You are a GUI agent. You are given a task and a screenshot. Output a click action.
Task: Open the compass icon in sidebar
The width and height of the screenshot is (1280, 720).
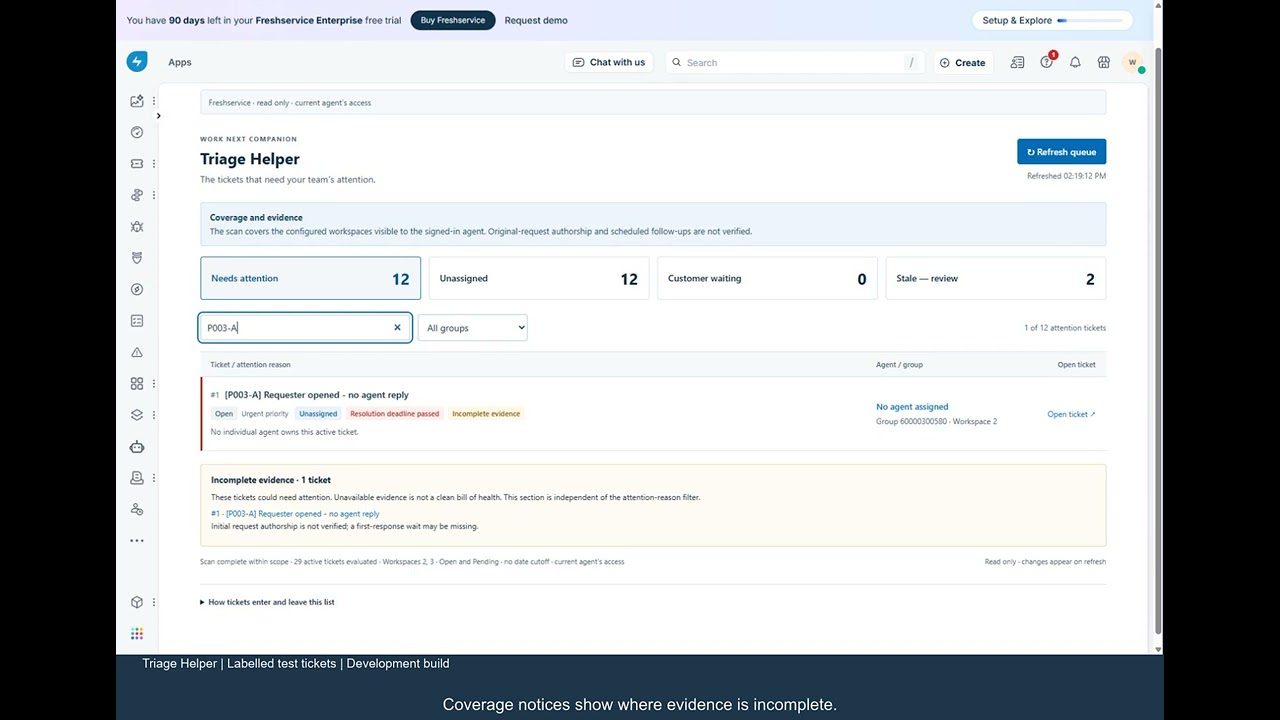(x=137, y=289)
